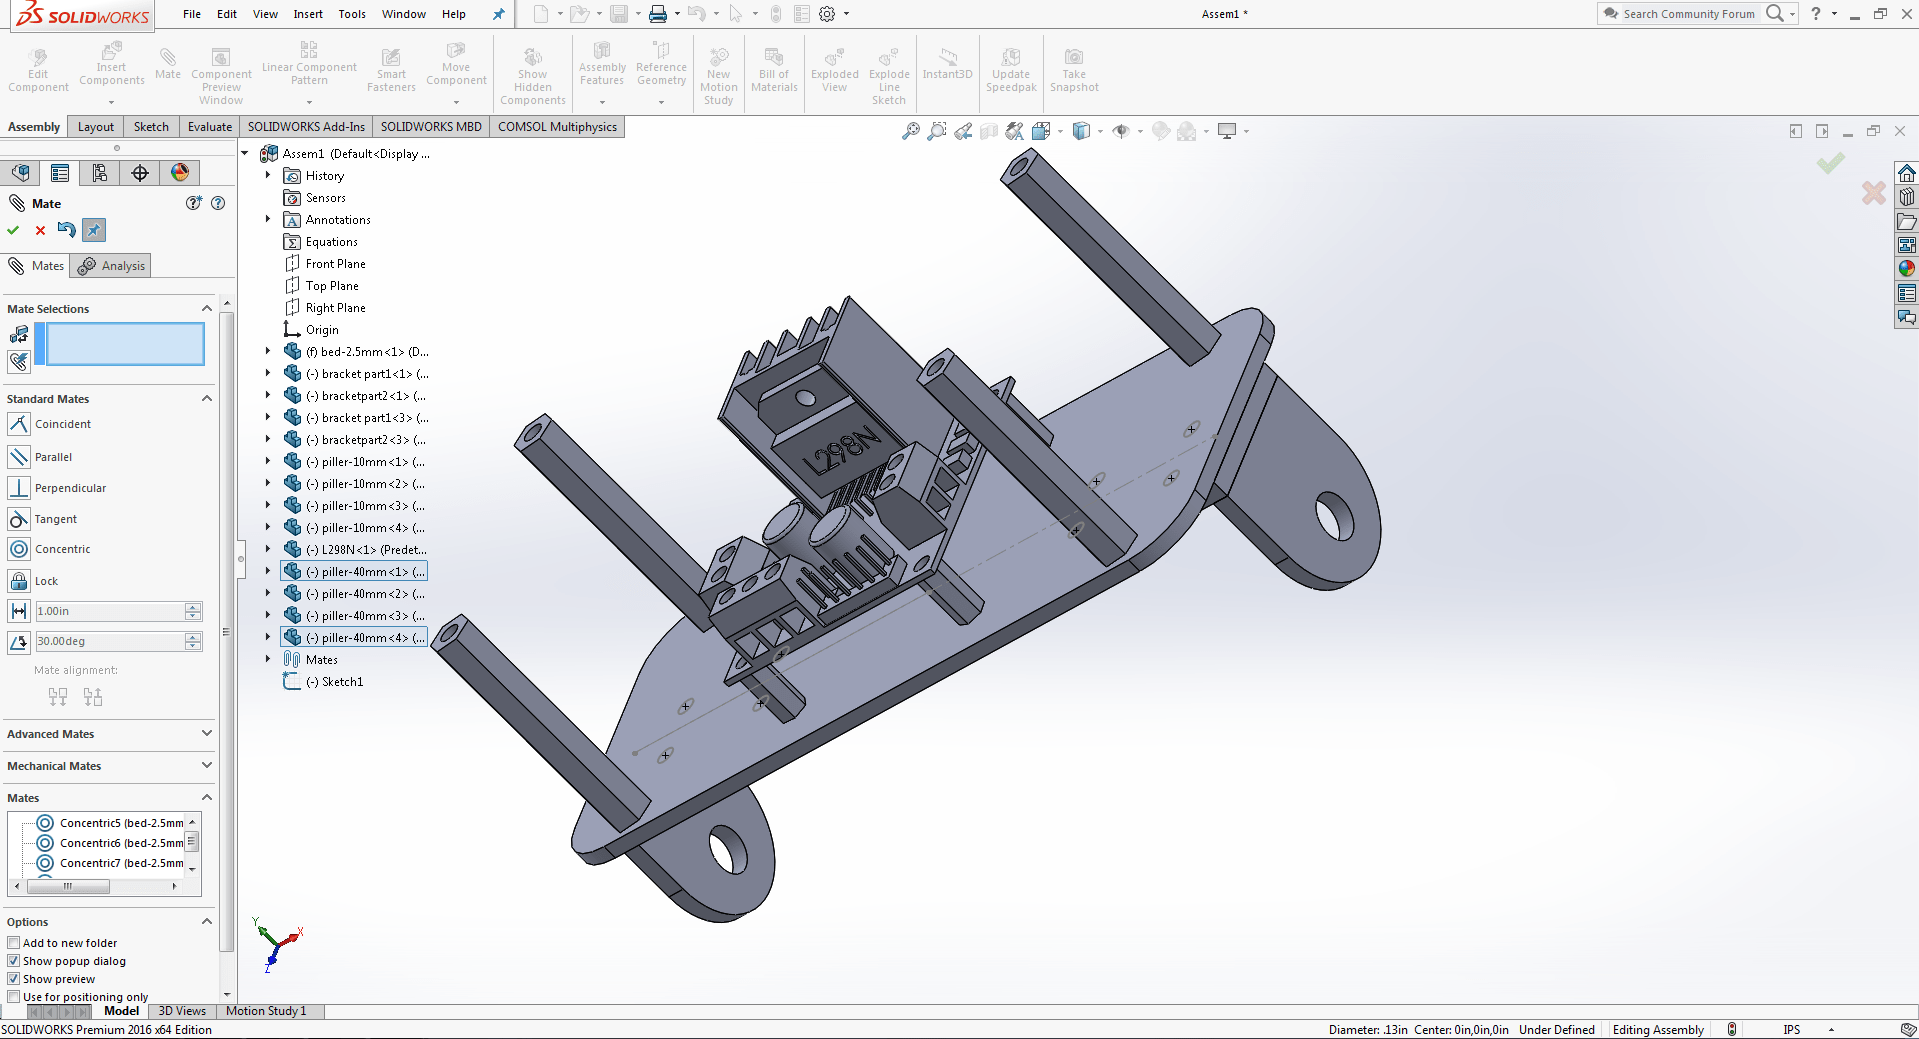The width and height of the screenshot is (1919, 1039).
Task: Open the Insert menu
Action: (x=308, y=14)
